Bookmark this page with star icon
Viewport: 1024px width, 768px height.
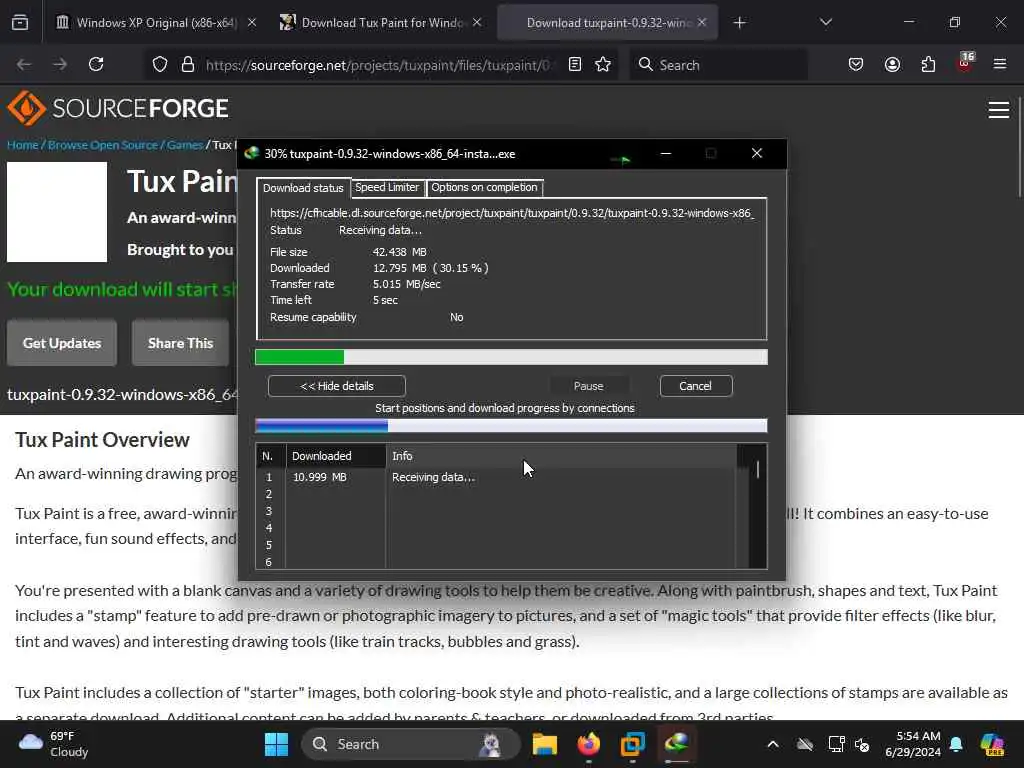603,65
